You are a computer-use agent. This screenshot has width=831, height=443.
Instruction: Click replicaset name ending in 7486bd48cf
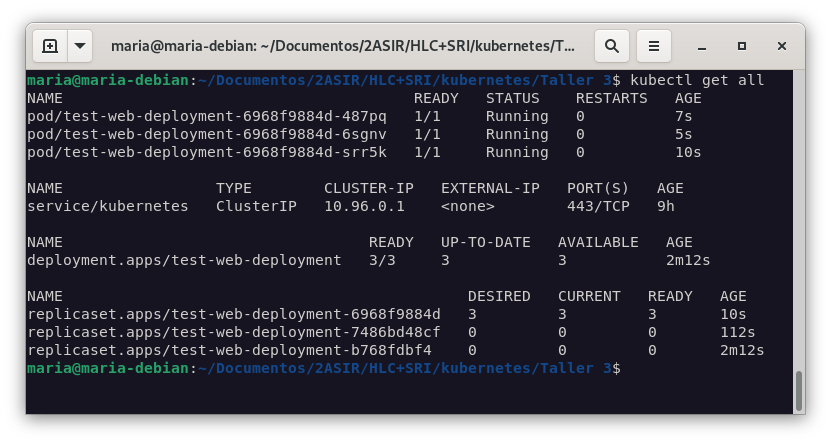coord(233,333)
